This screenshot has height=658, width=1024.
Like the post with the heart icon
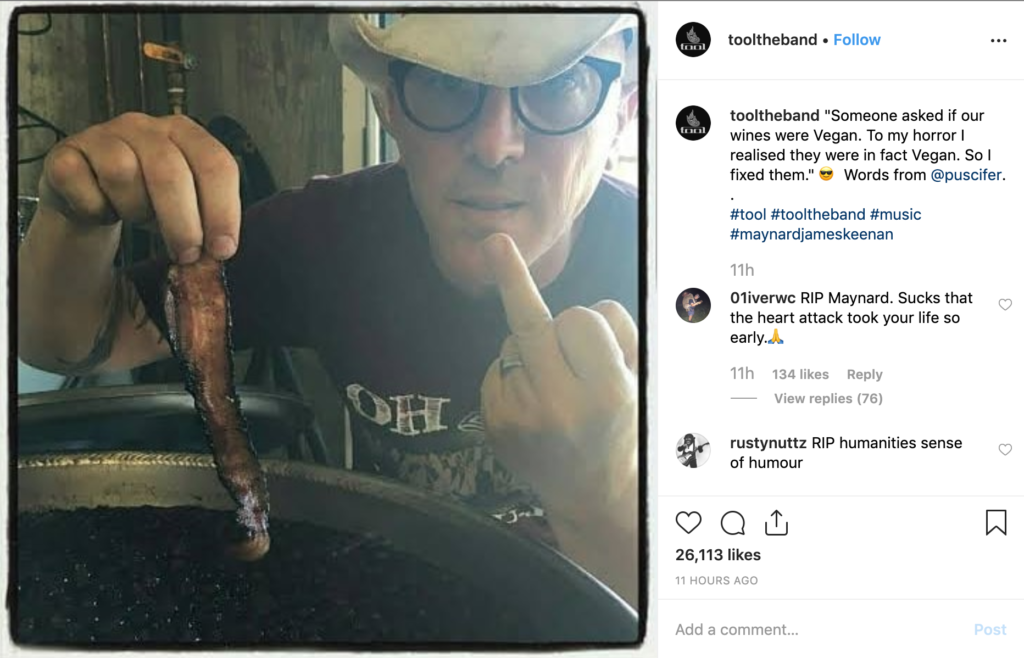tap(688, 523)
